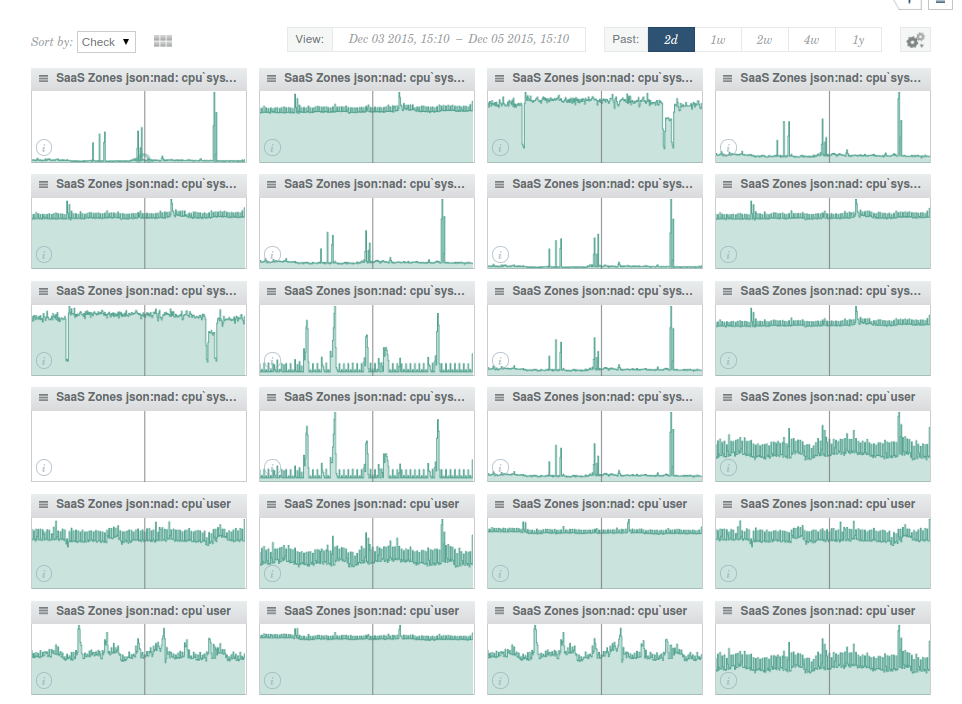Click info icon on bottom-right cpu`user graph
Screen dimensions: 962x704
pos(727,680)
